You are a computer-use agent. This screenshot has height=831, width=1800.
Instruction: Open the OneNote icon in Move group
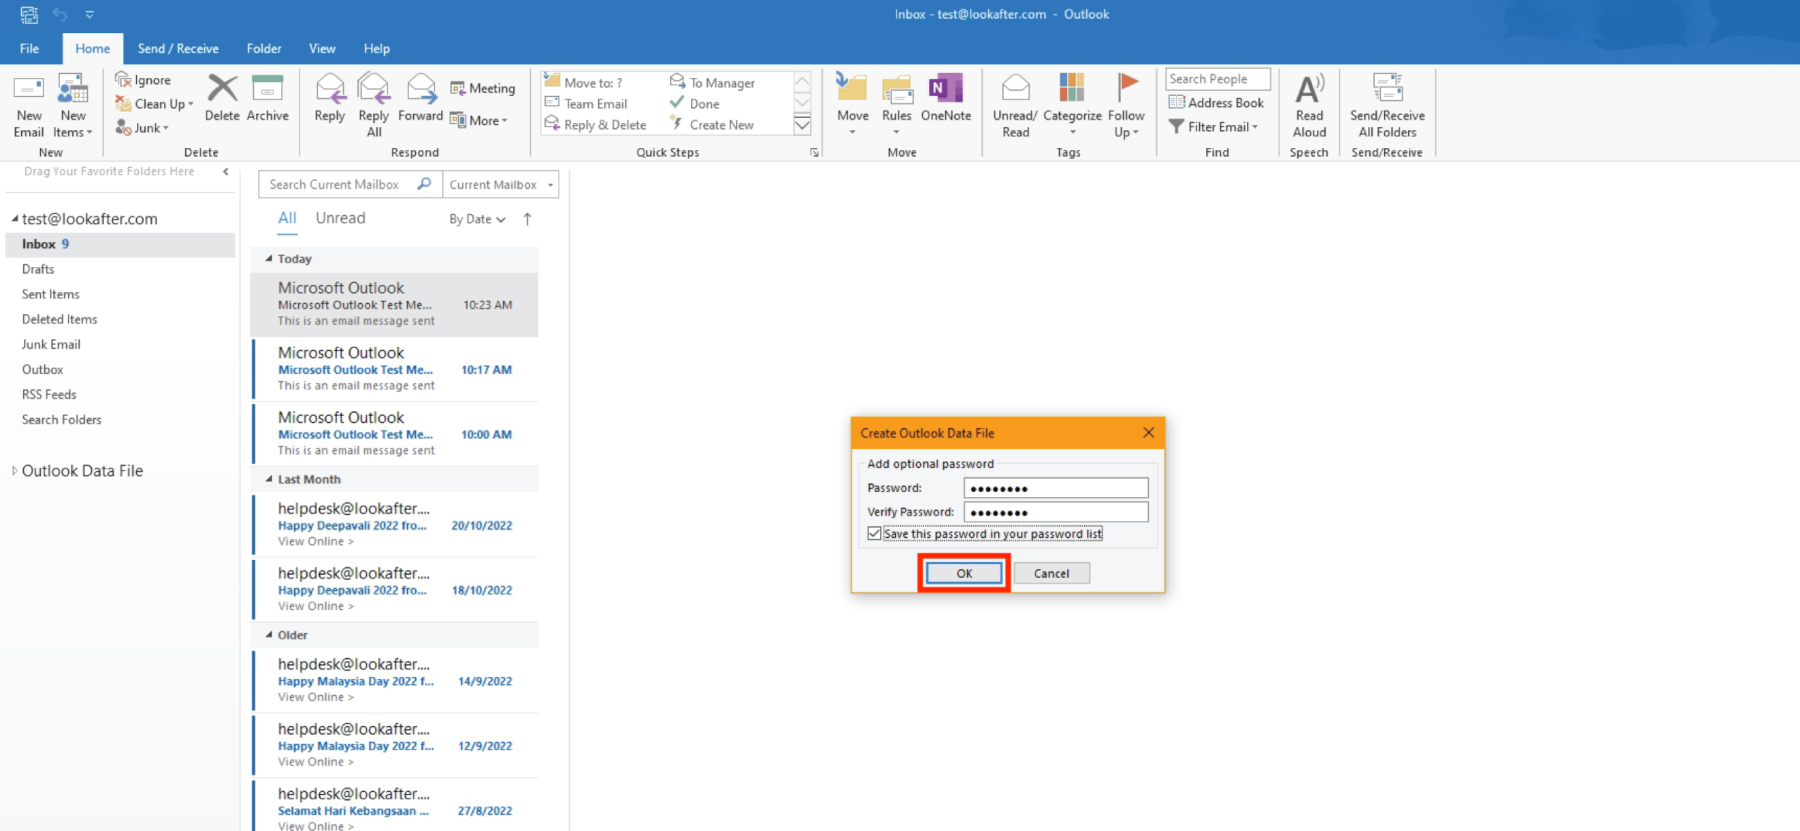click(945, 91)
